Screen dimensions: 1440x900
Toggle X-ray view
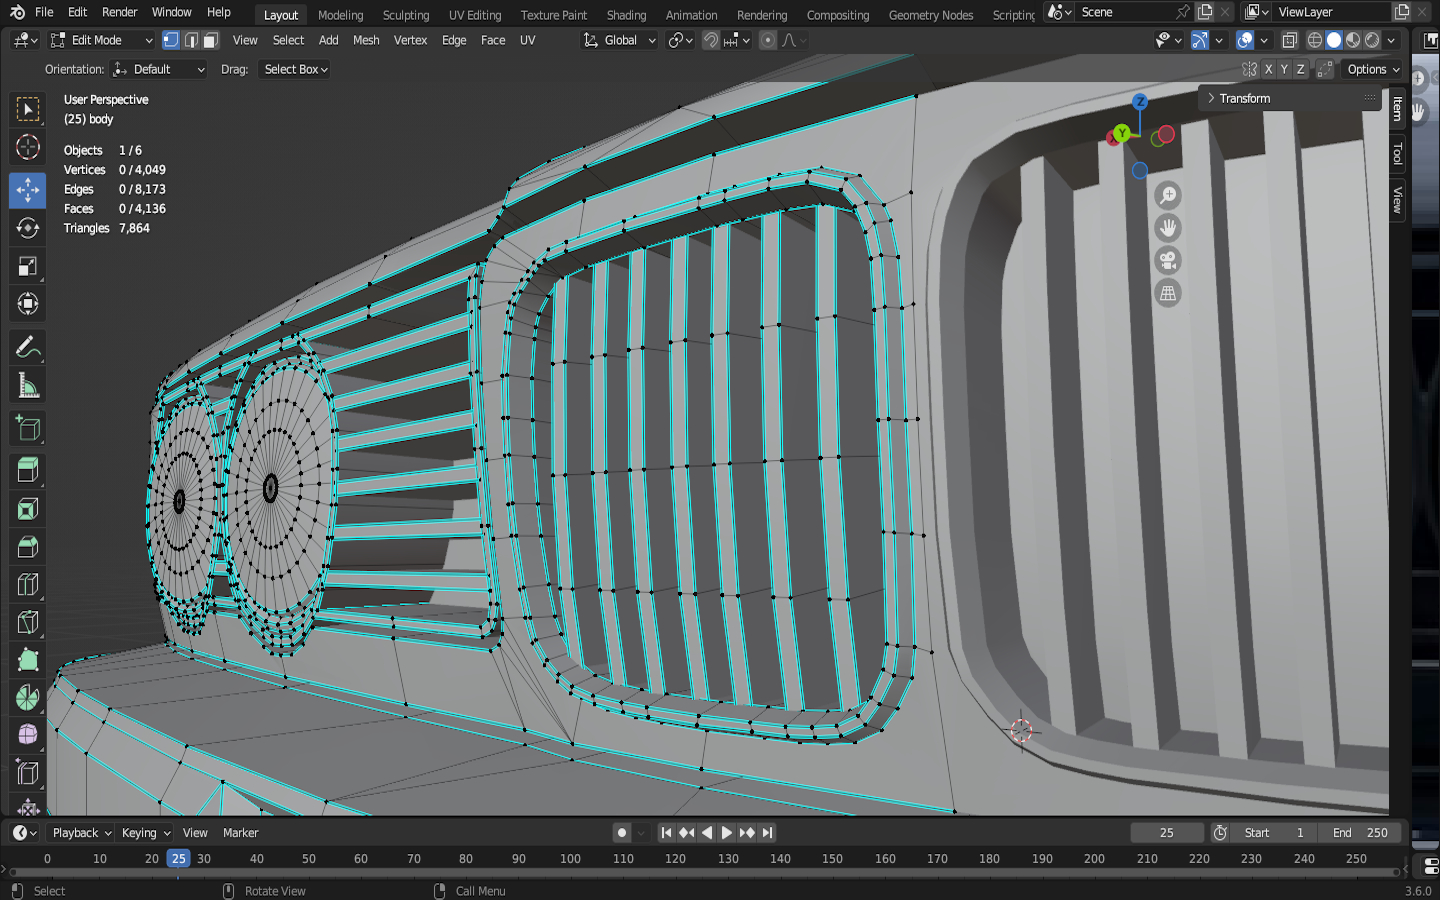click(x=1290, y=40)
